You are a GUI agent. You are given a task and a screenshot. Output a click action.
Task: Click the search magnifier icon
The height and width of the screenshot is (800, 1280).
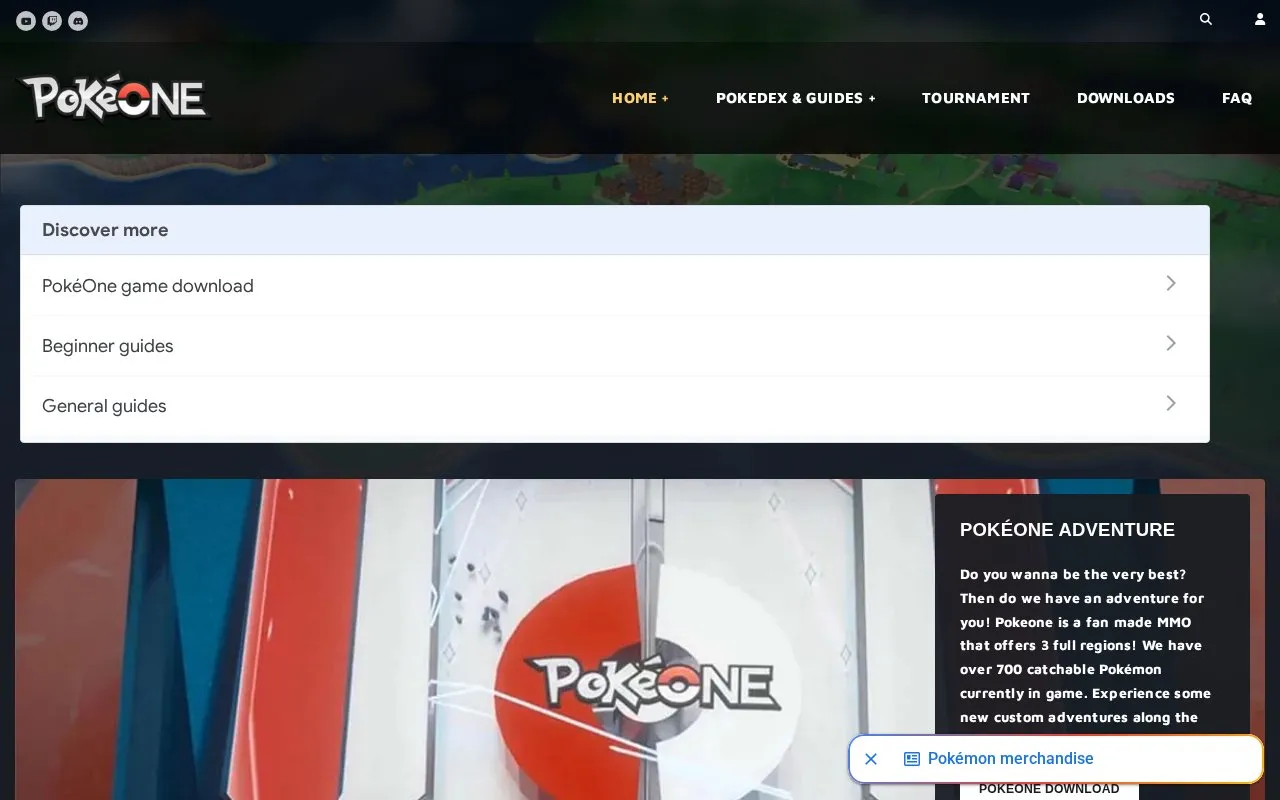coord(1206,19)
